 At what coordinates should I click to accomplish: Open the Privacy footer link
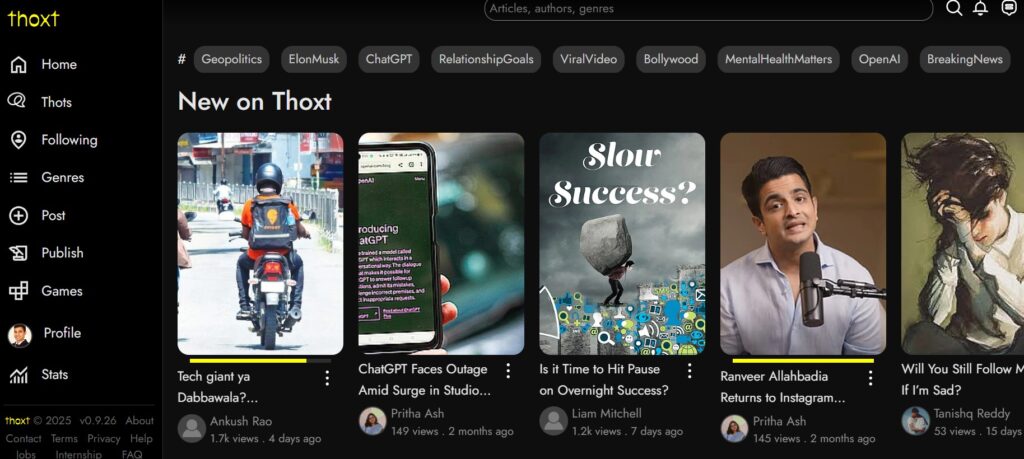(x=104, y=439)
